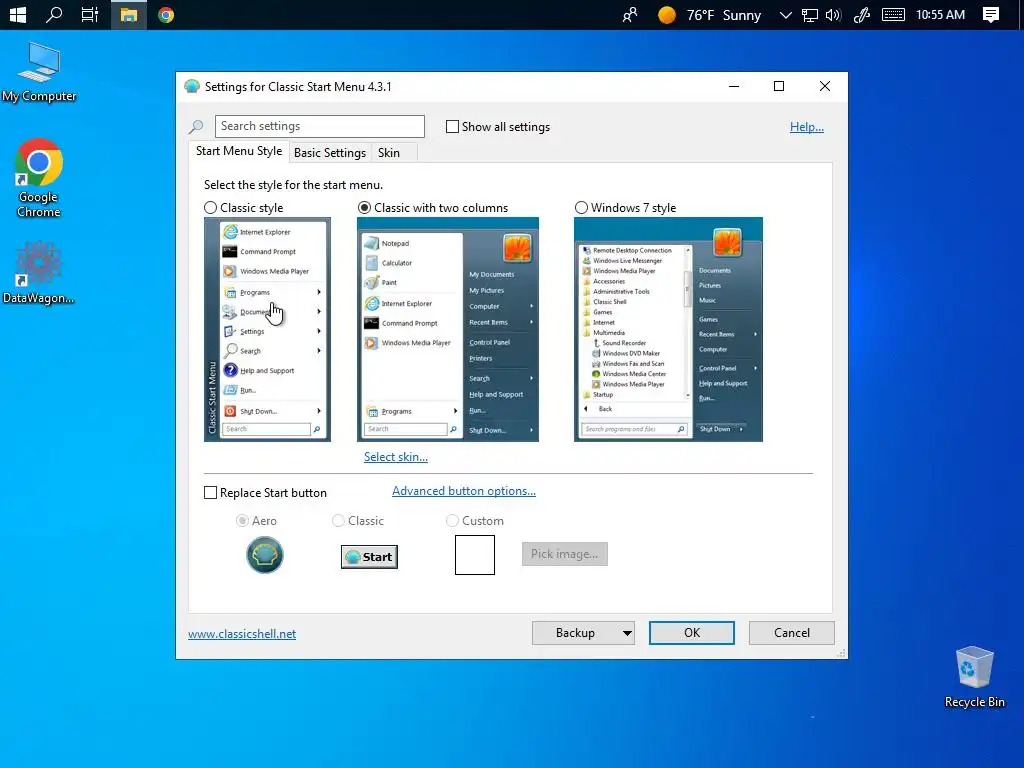Open the sunny weather widget icon
Image resolution: width=1024 pixels, height=768 pixels.
point(667,14)
